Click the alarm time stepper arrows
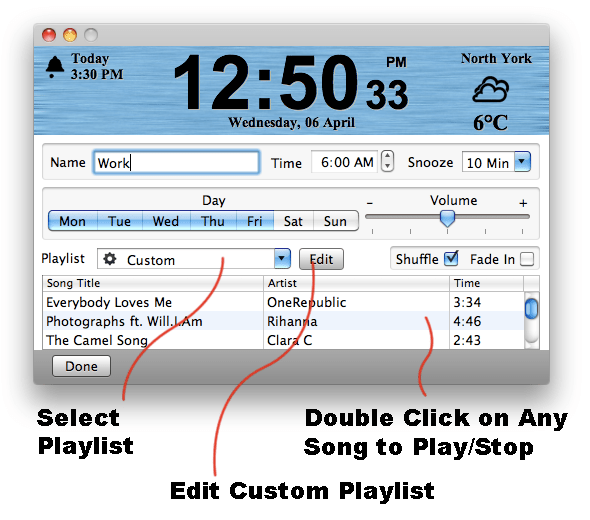590x520 pixels. coord(387,161)
